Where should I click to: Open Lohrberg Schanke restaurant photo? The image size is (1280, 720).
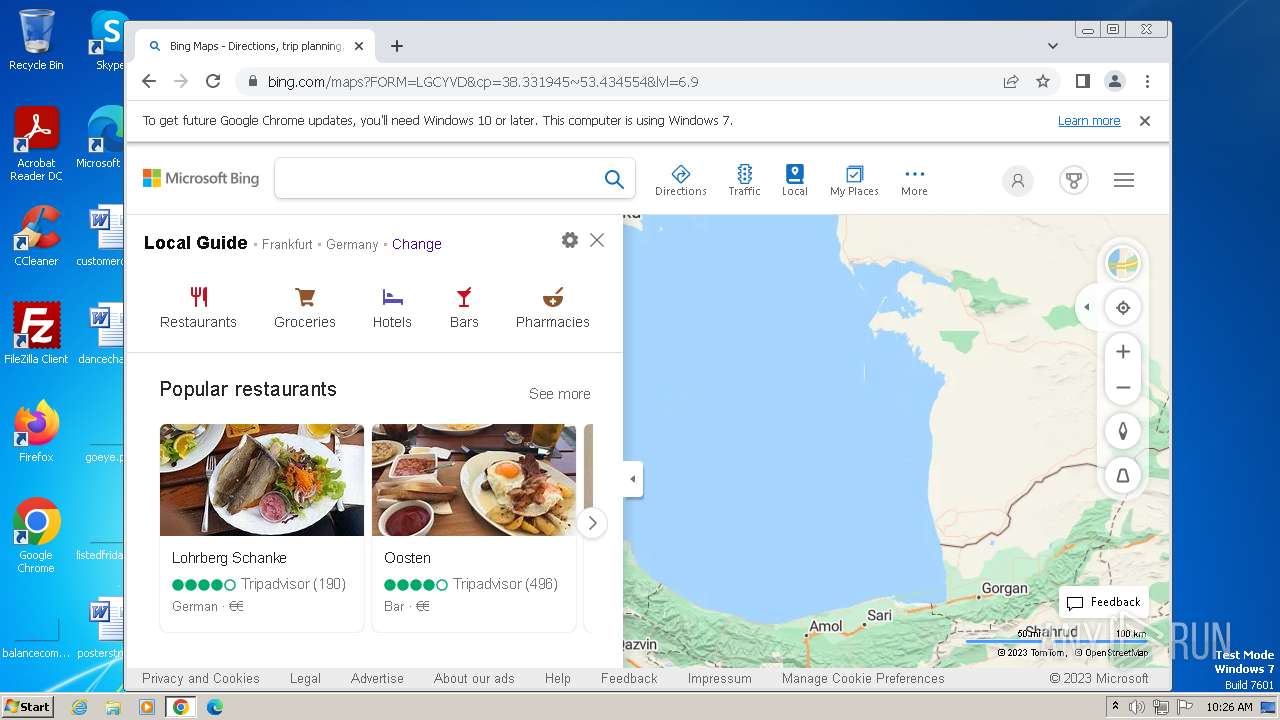coord(262,480)
